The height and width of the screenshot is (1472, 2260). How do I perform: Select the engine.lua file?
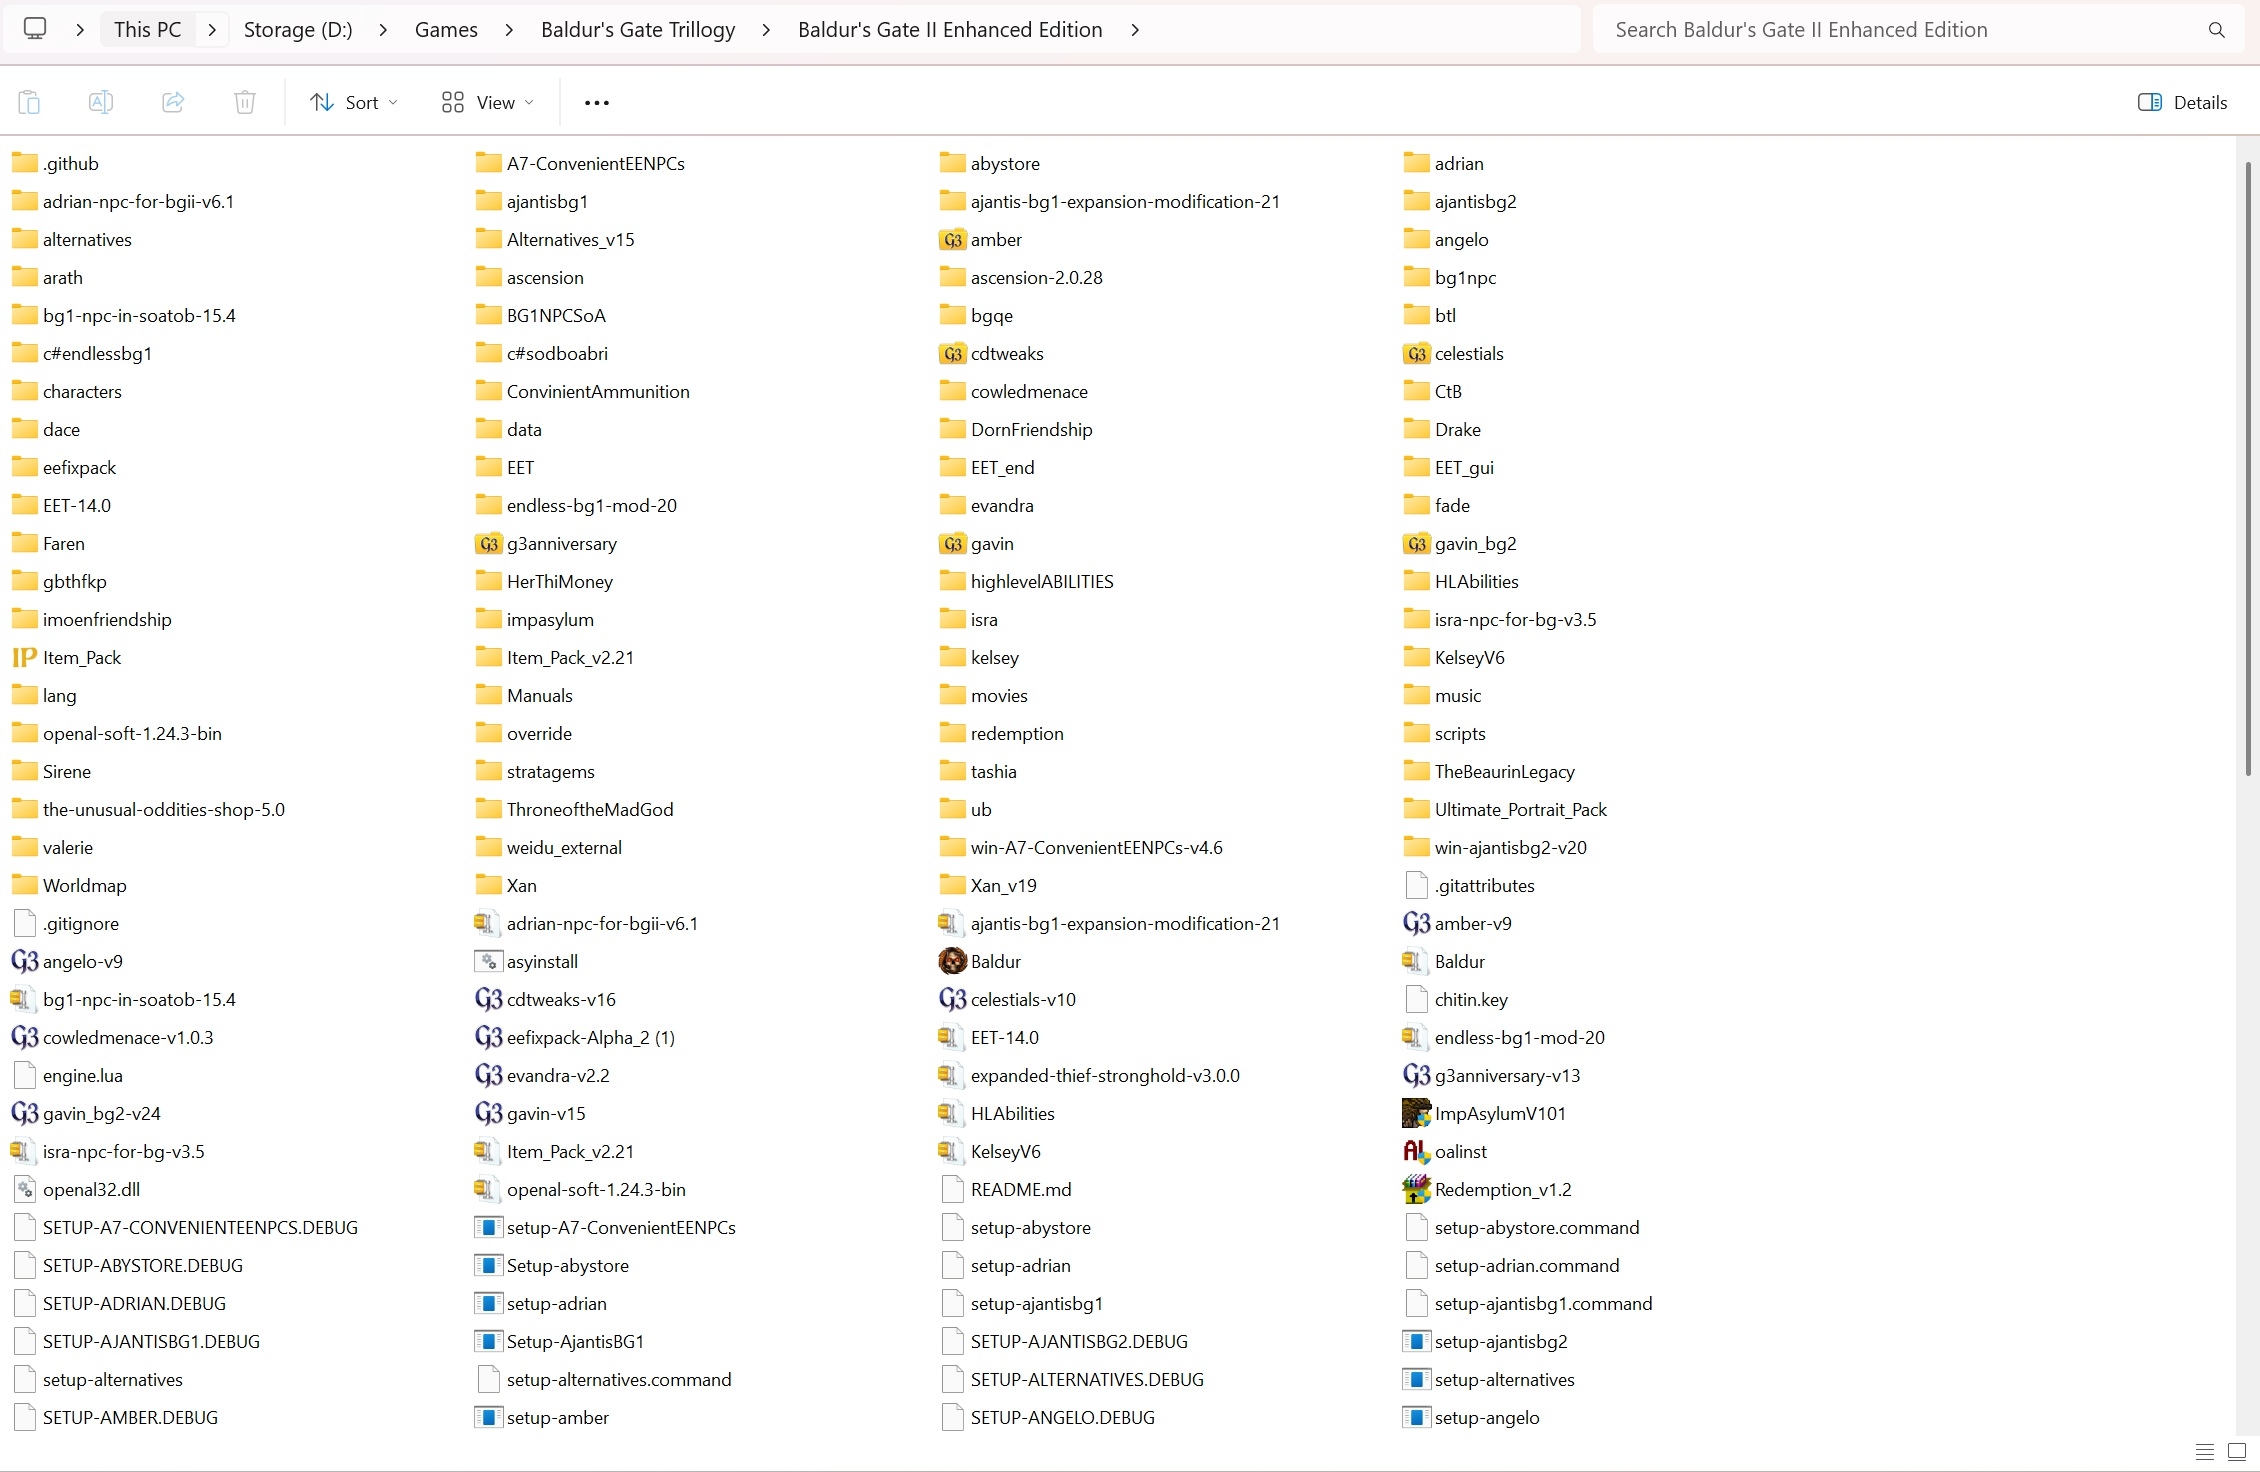click(67, 1076)
